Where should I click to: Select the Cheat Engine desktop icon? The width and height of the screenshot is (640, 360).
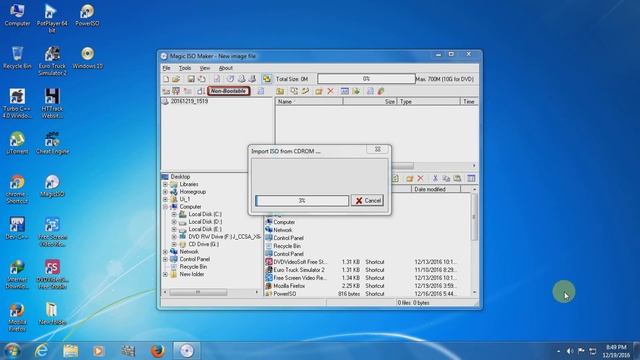[52, 143]
